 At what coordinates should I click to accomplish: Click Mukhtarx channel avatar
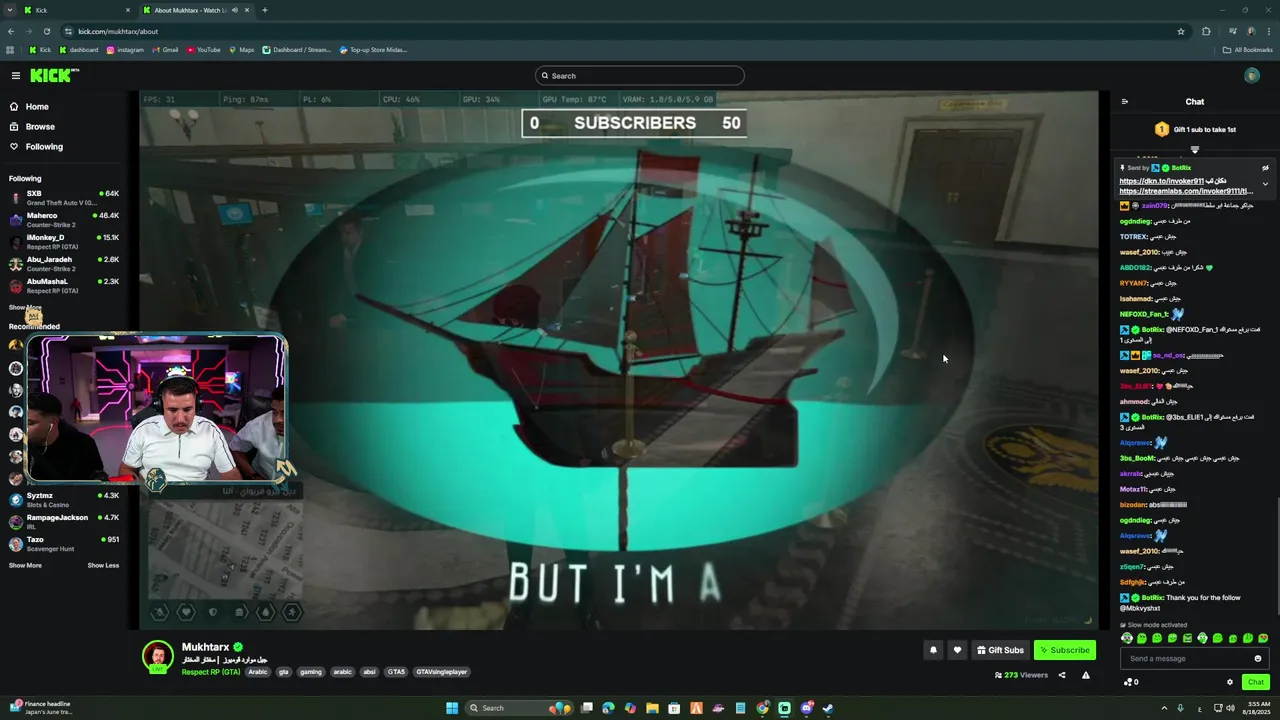(x=157, y=656)
